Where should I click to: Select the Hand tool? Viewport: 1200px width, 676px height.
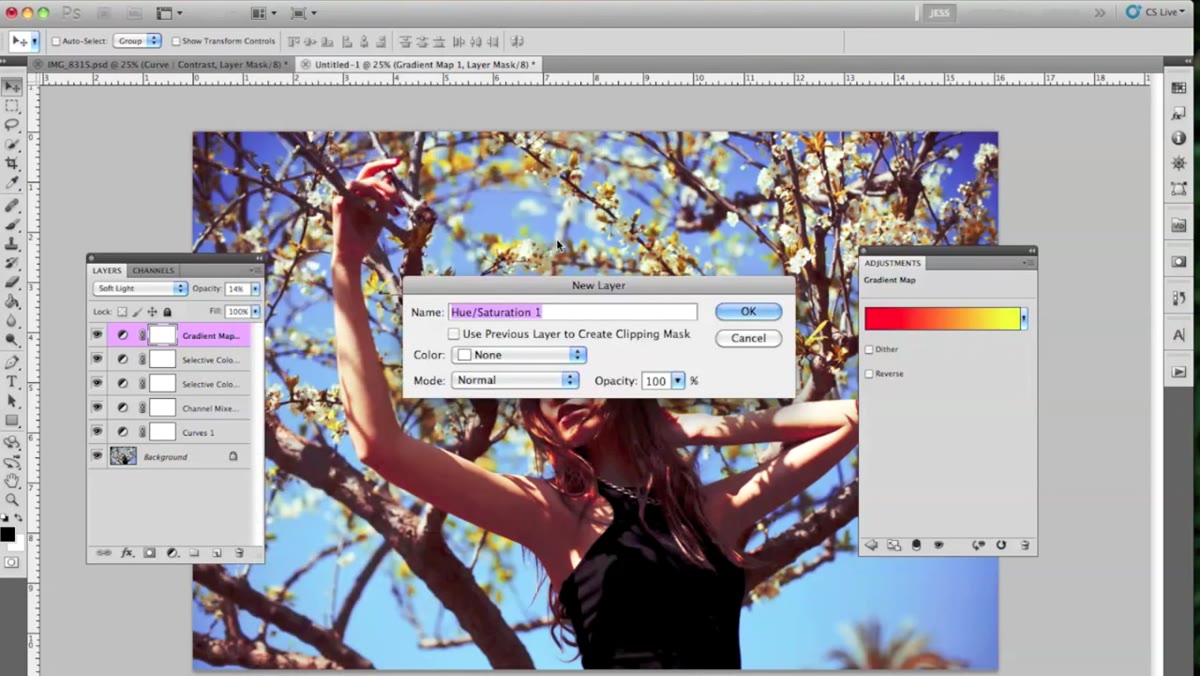coord(12,480)
